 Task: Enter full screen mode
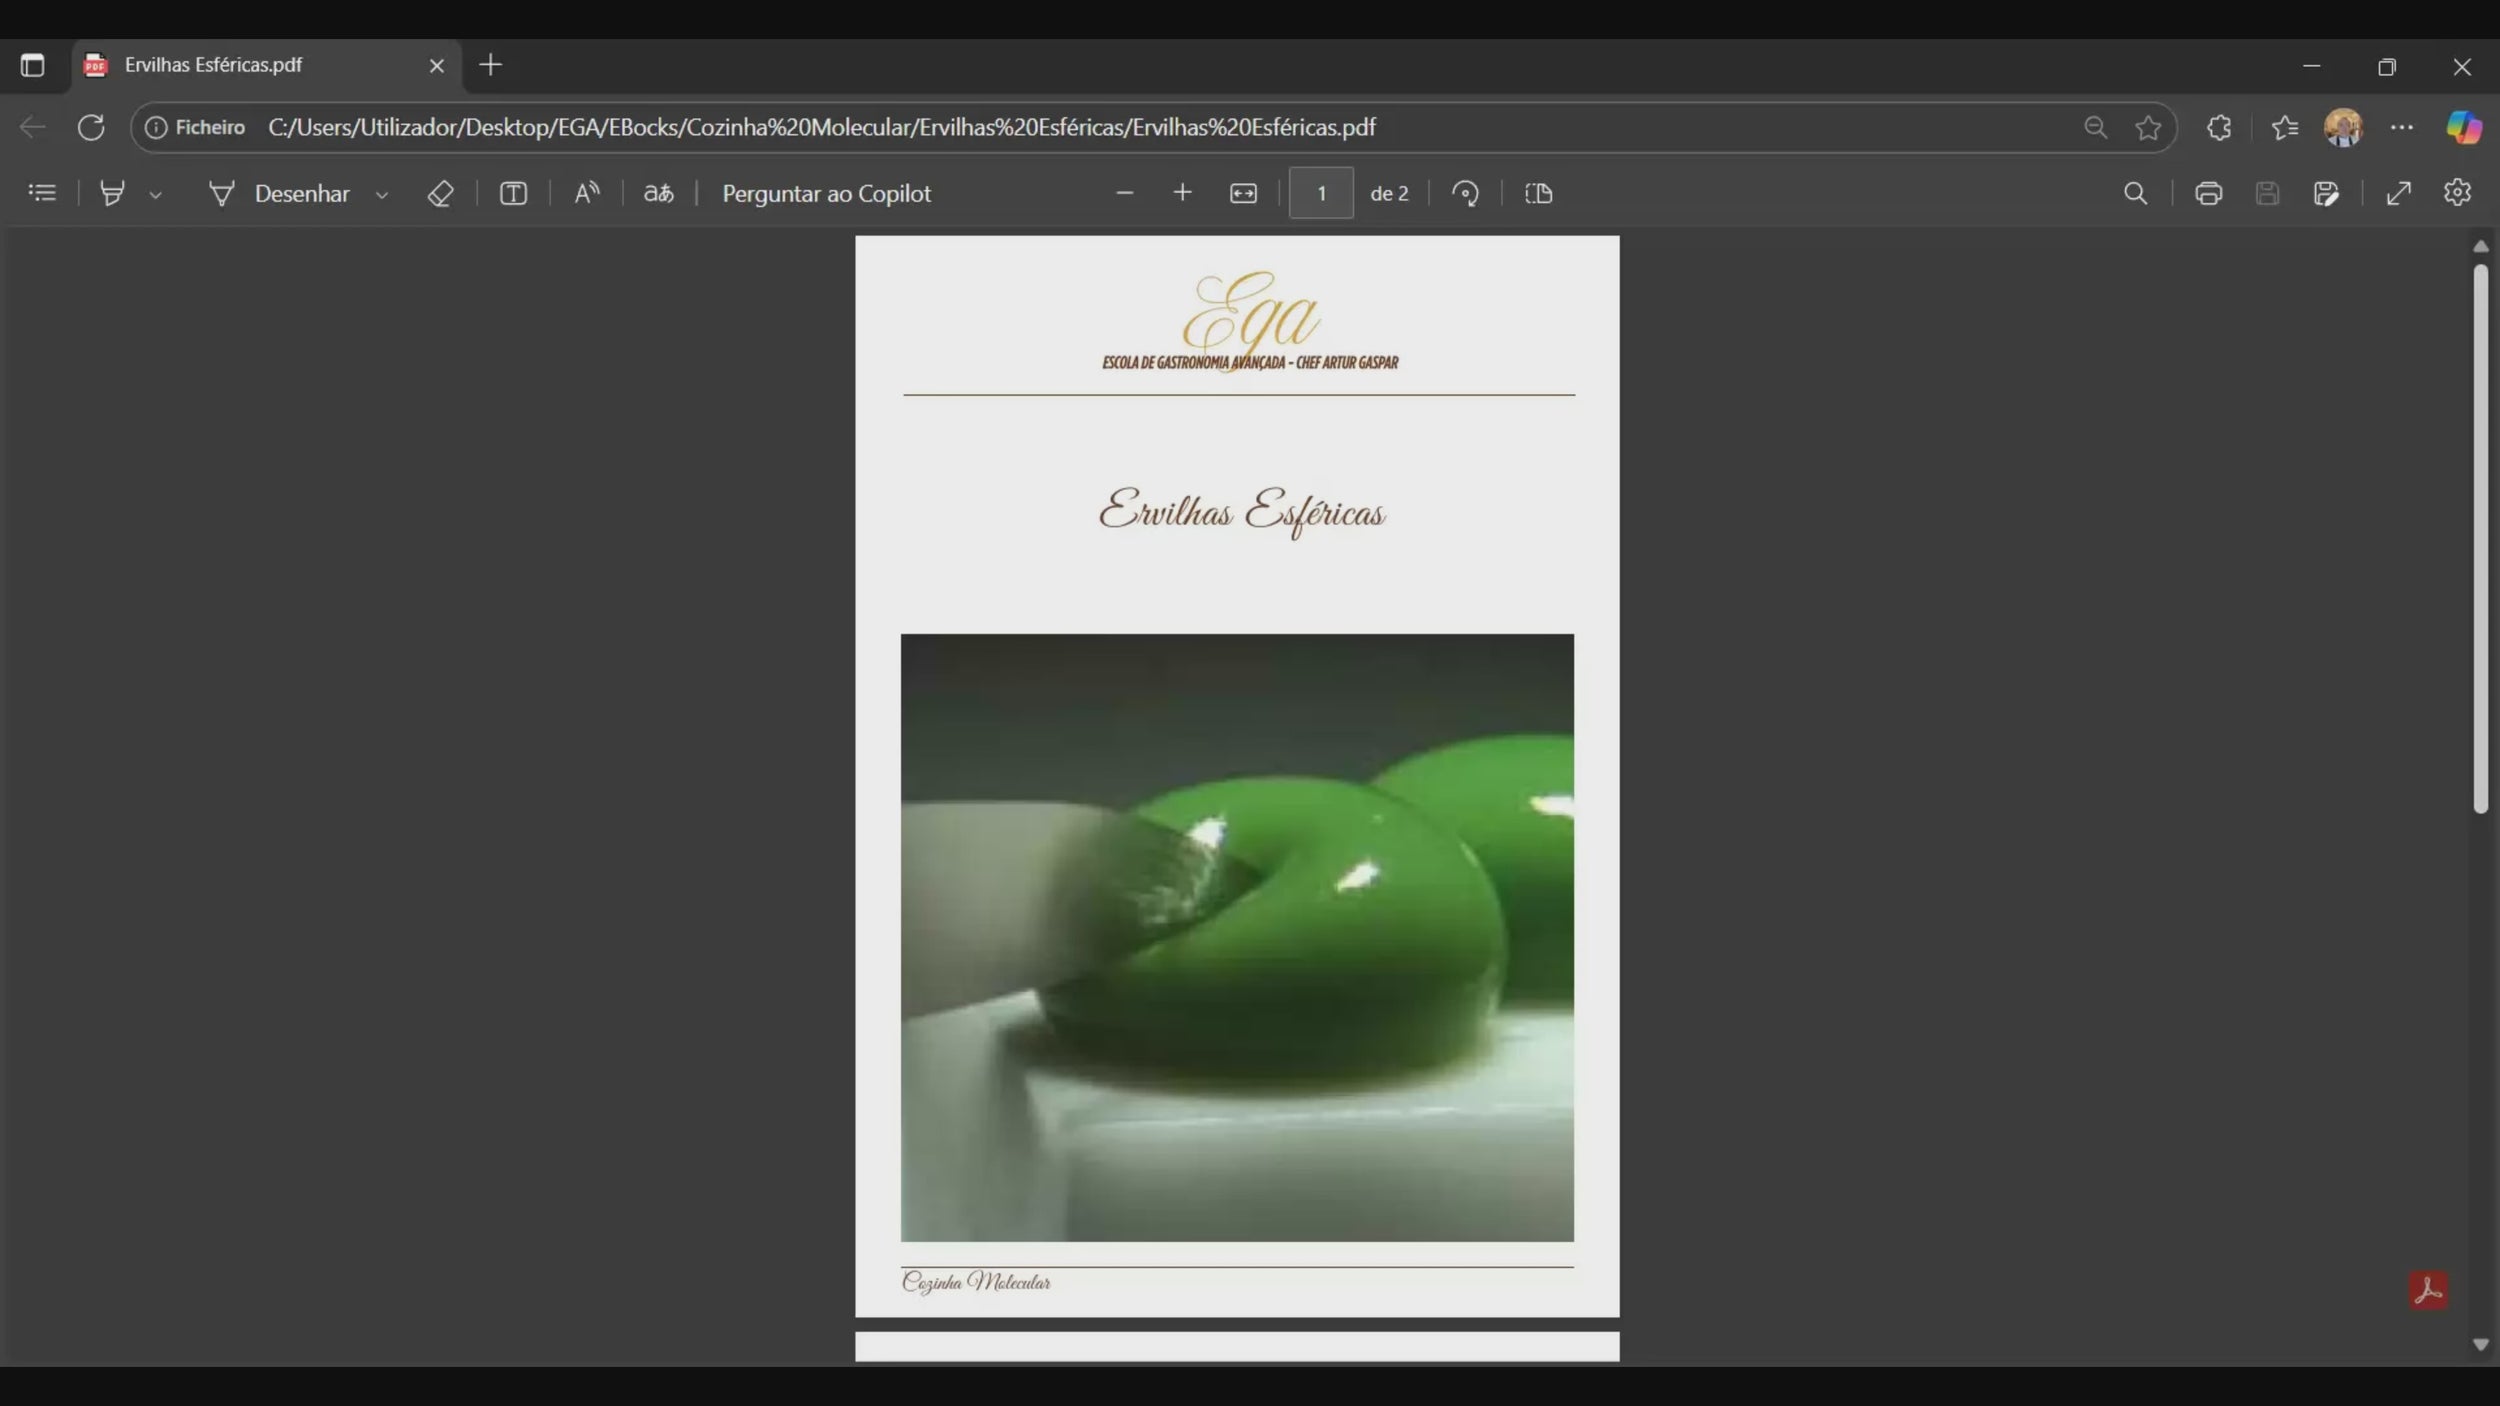coord(2398,193)
